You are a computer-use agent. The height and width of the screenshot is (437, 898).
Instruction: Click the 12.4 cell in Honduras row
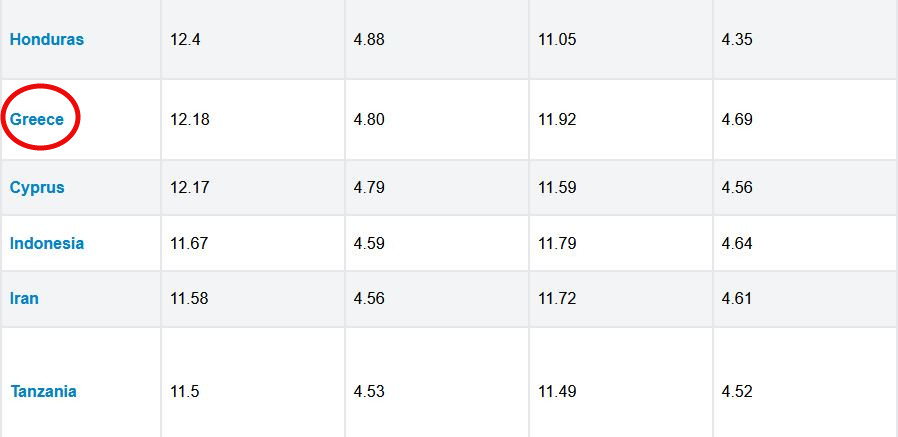pyautogui.click(x=185, y=40)
